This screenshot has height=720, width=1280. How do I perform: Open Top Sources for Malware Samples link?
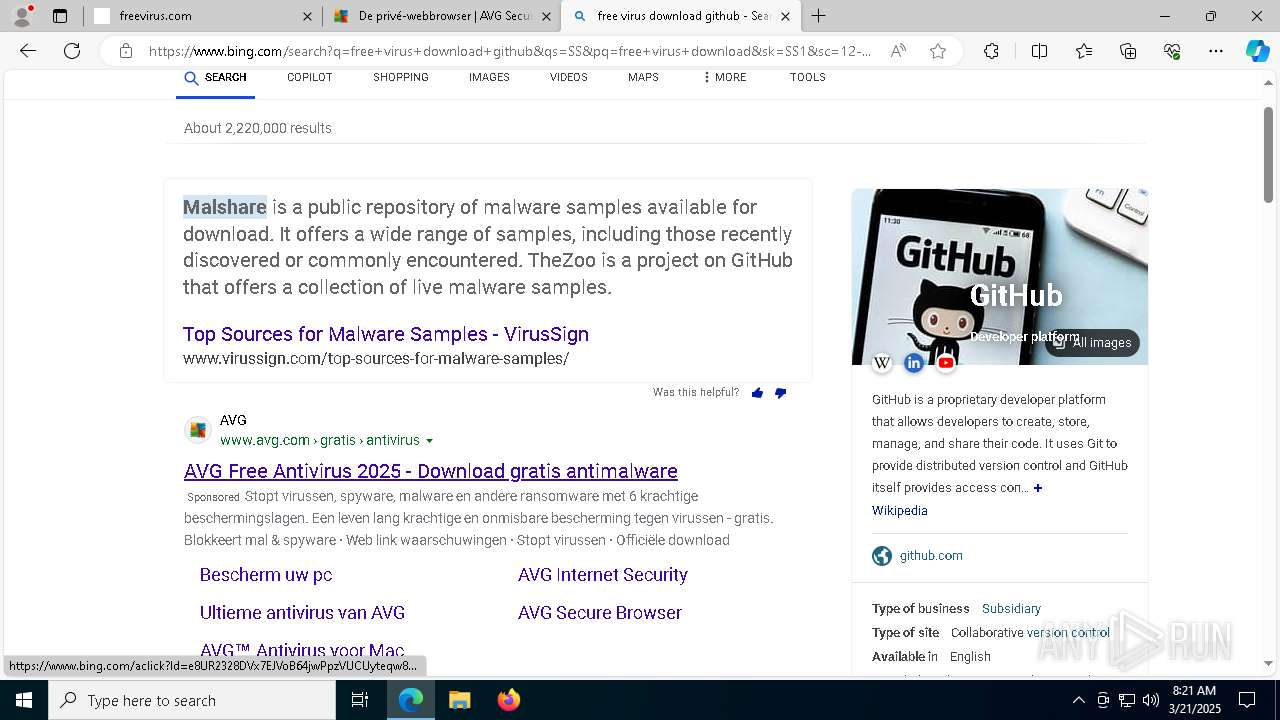tap(385, 334)
